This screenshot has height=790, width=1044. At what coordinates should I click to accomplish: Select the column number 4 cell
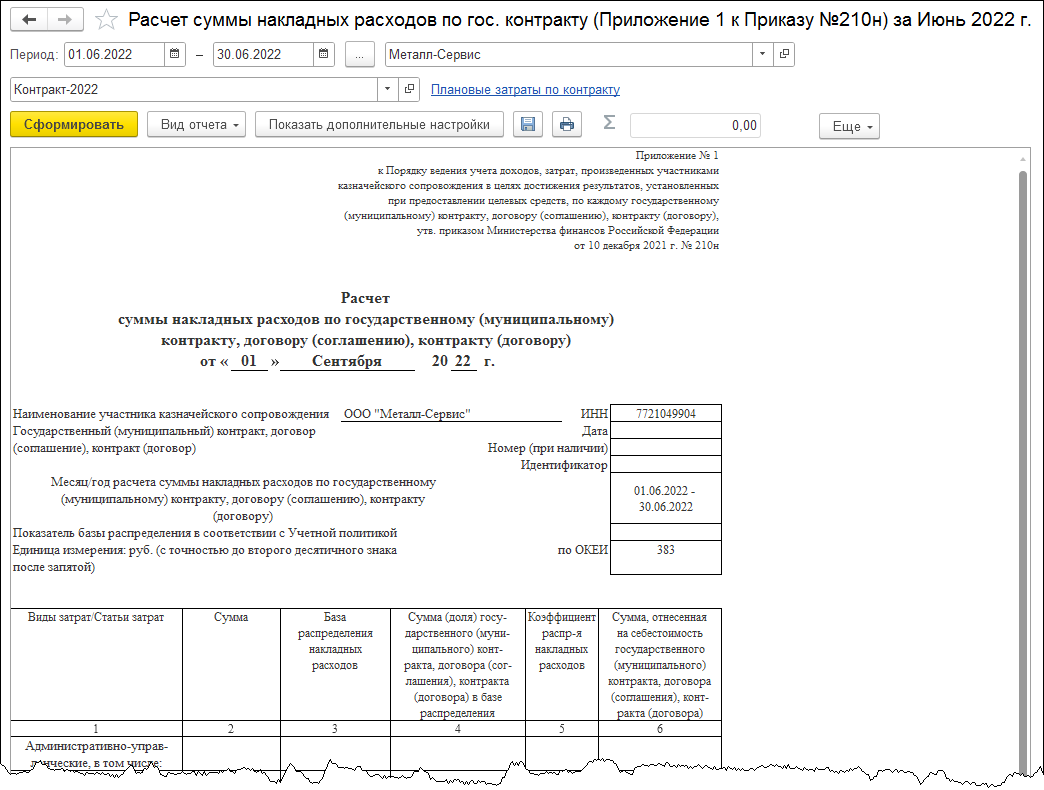[457, 729]
